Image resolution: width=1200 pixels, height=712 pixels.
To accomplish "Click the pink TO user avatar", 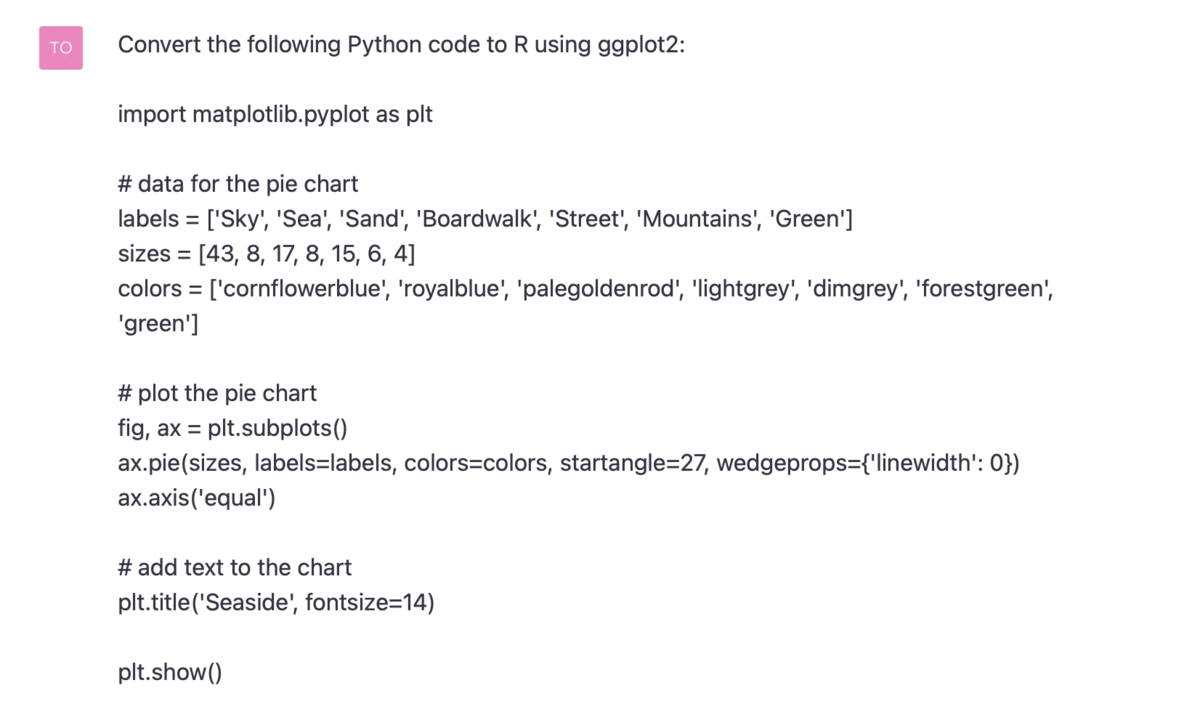I will tap(61, 47).
